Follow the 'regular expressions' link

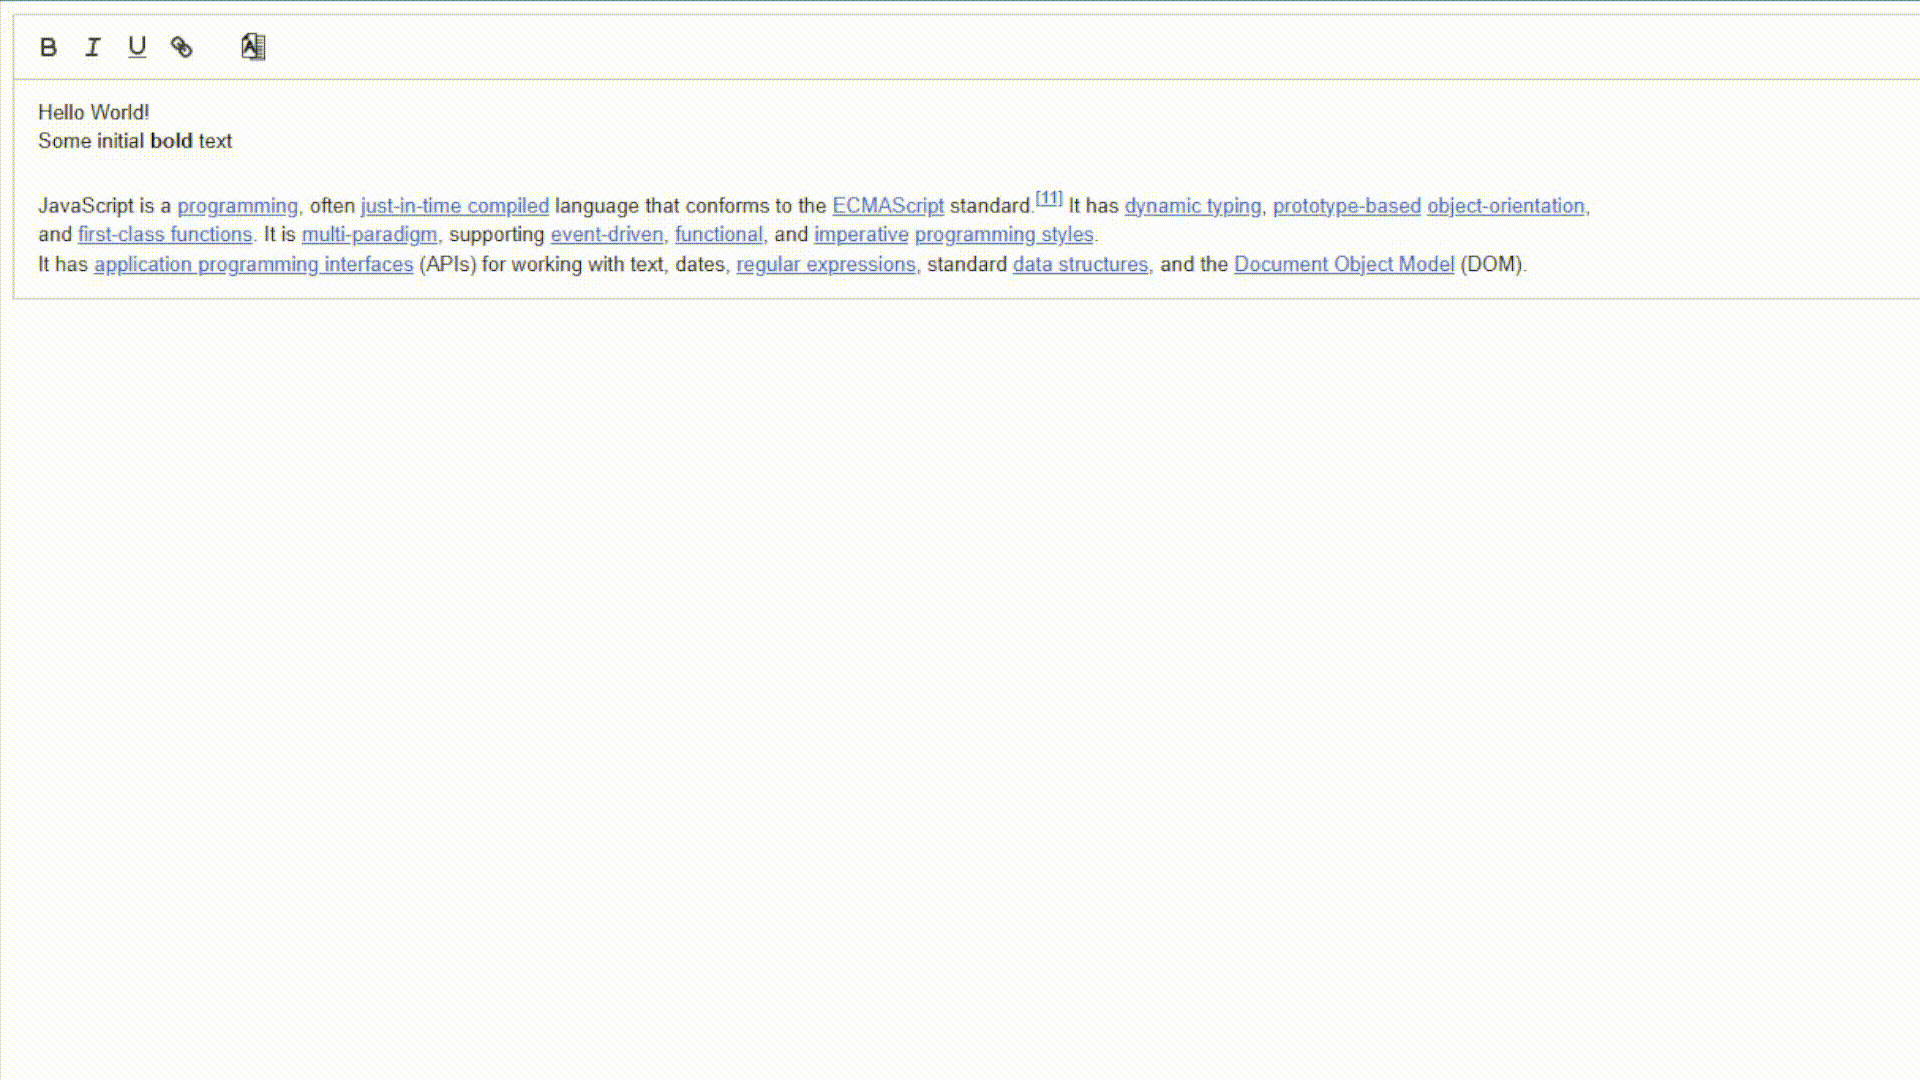[825, 265]
